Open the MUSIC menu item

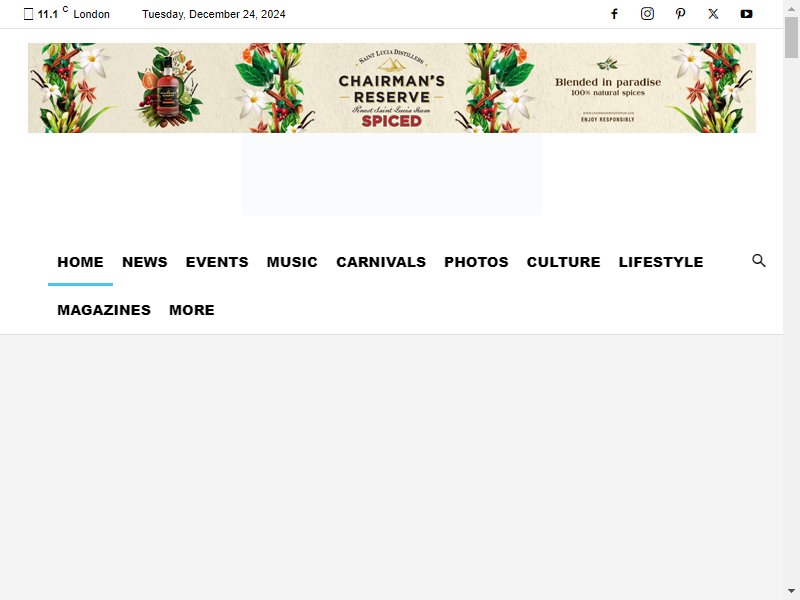[292, 262]
